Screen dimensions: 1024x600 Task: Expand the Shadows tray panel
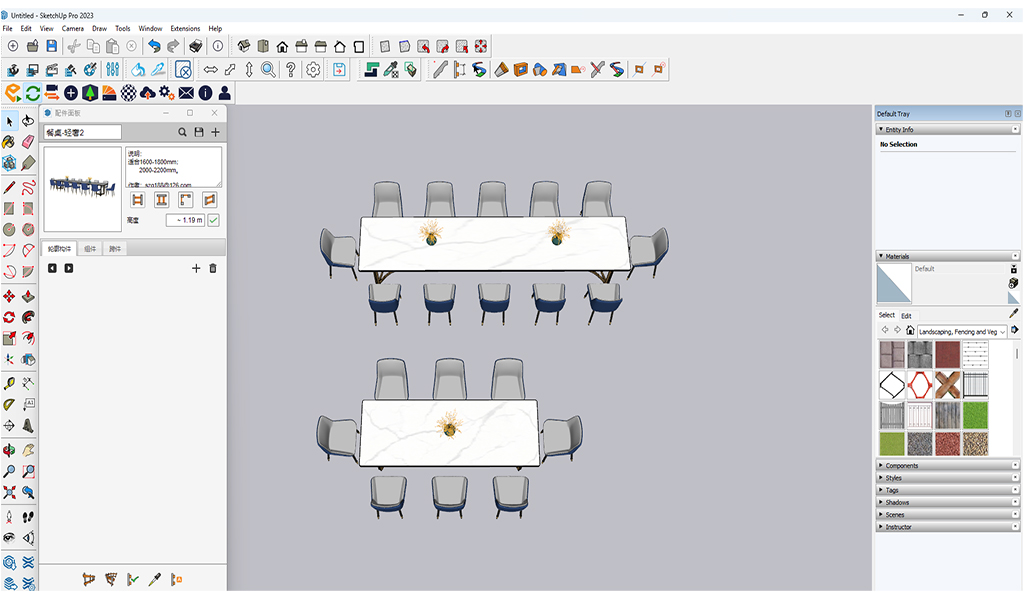click(x=897, y=503)
